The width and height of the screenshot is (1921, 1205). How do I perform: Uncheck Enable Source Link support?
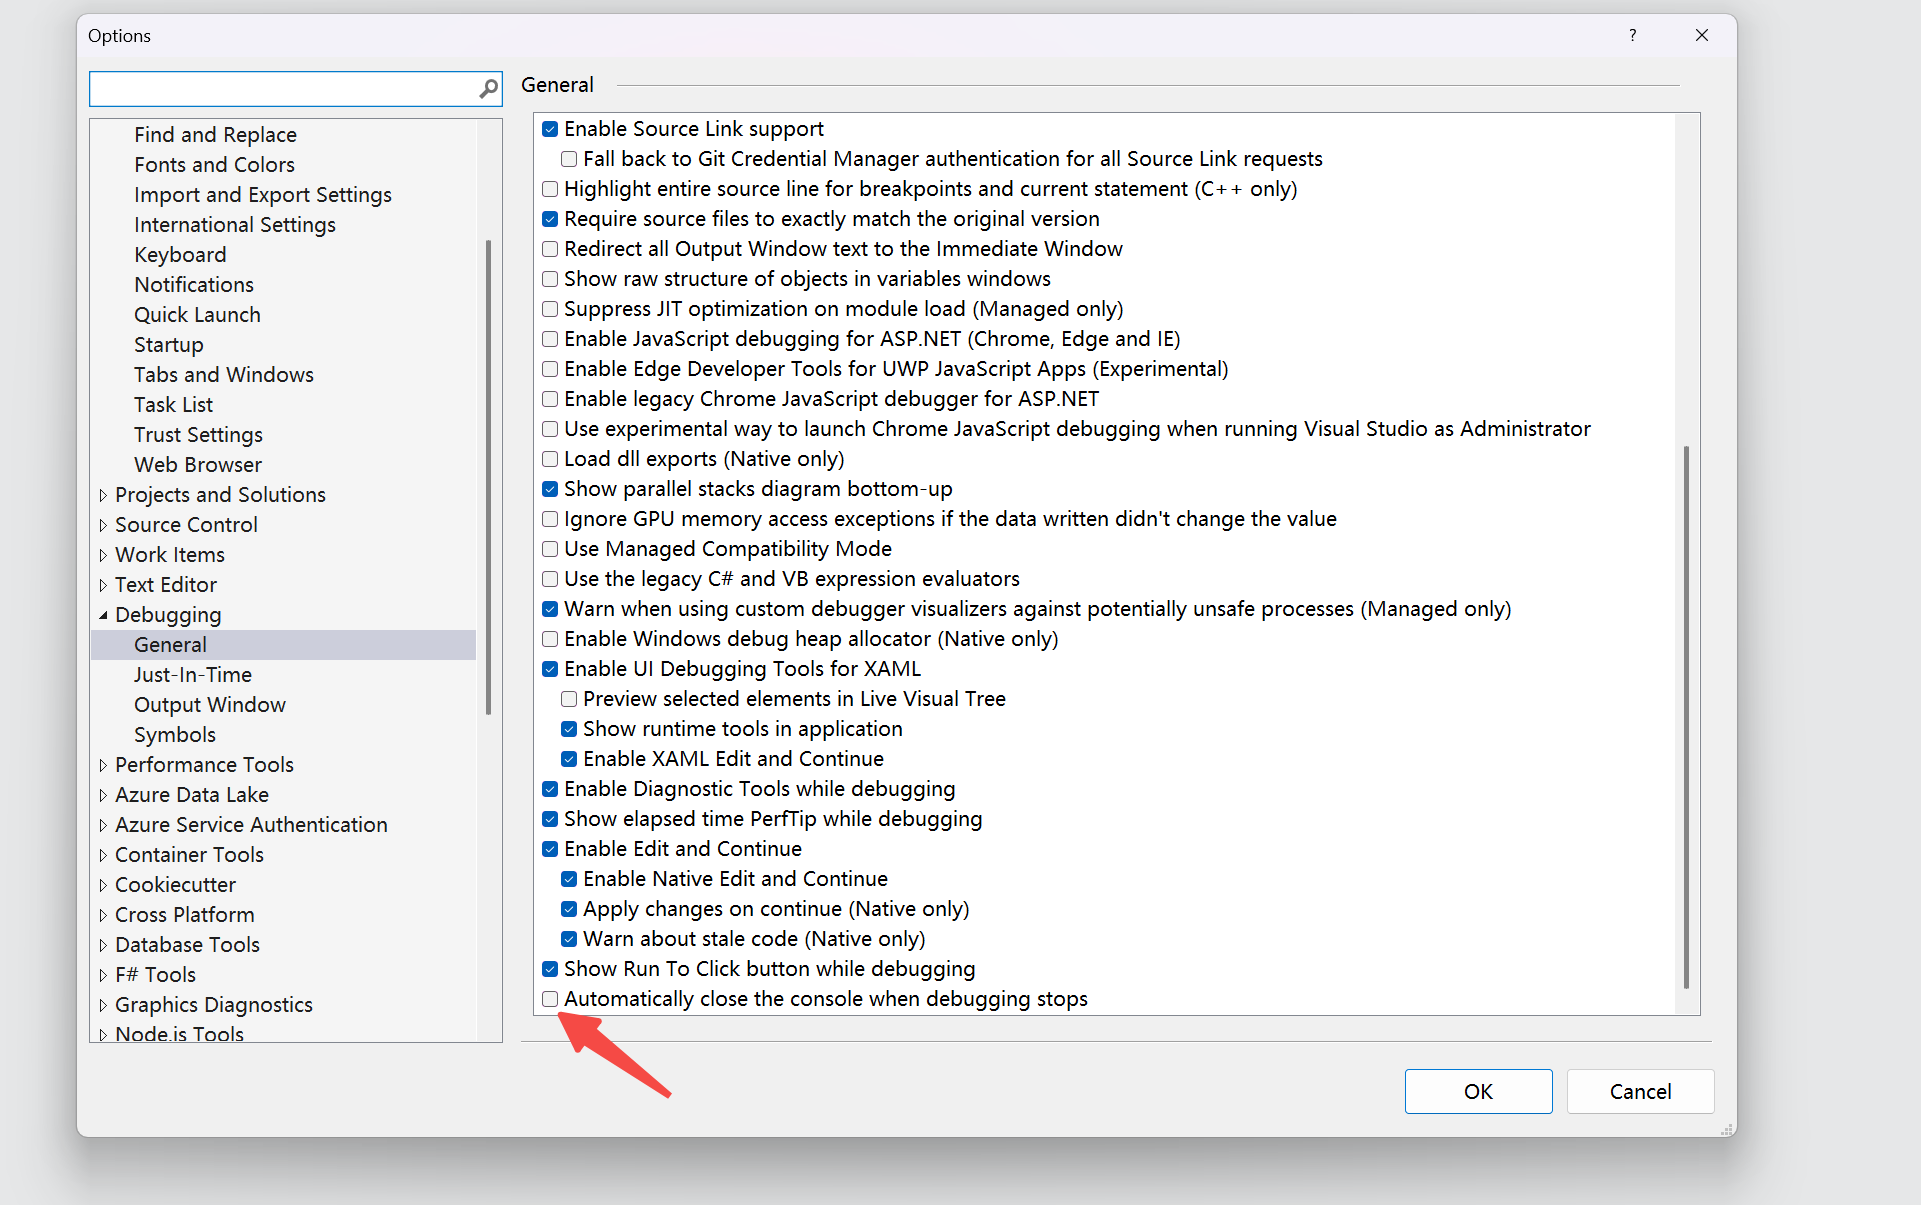pyautogui.click(x=550, y=129)
